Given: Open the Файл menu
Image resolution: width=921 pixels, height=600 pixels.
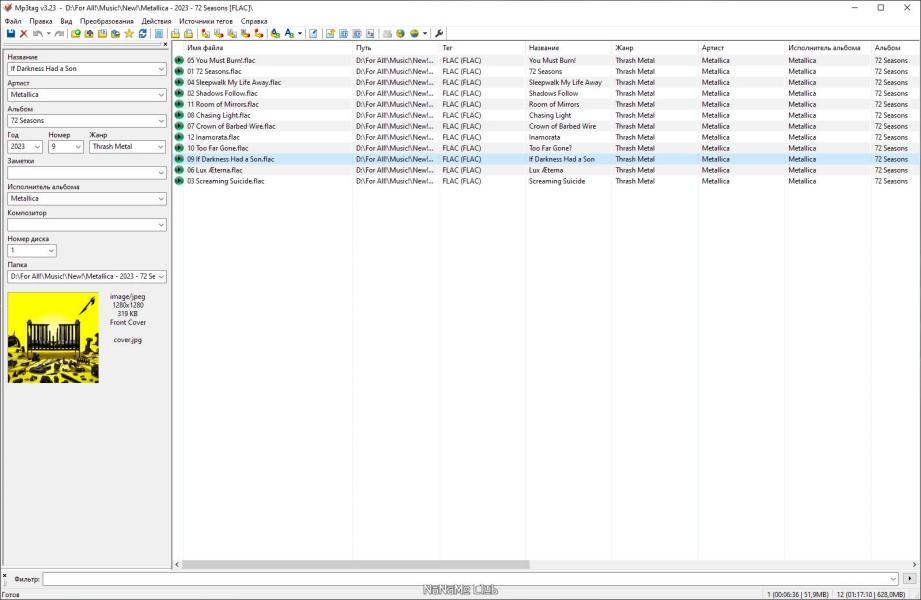Looking at the screenshot, I should coord(13,21).
